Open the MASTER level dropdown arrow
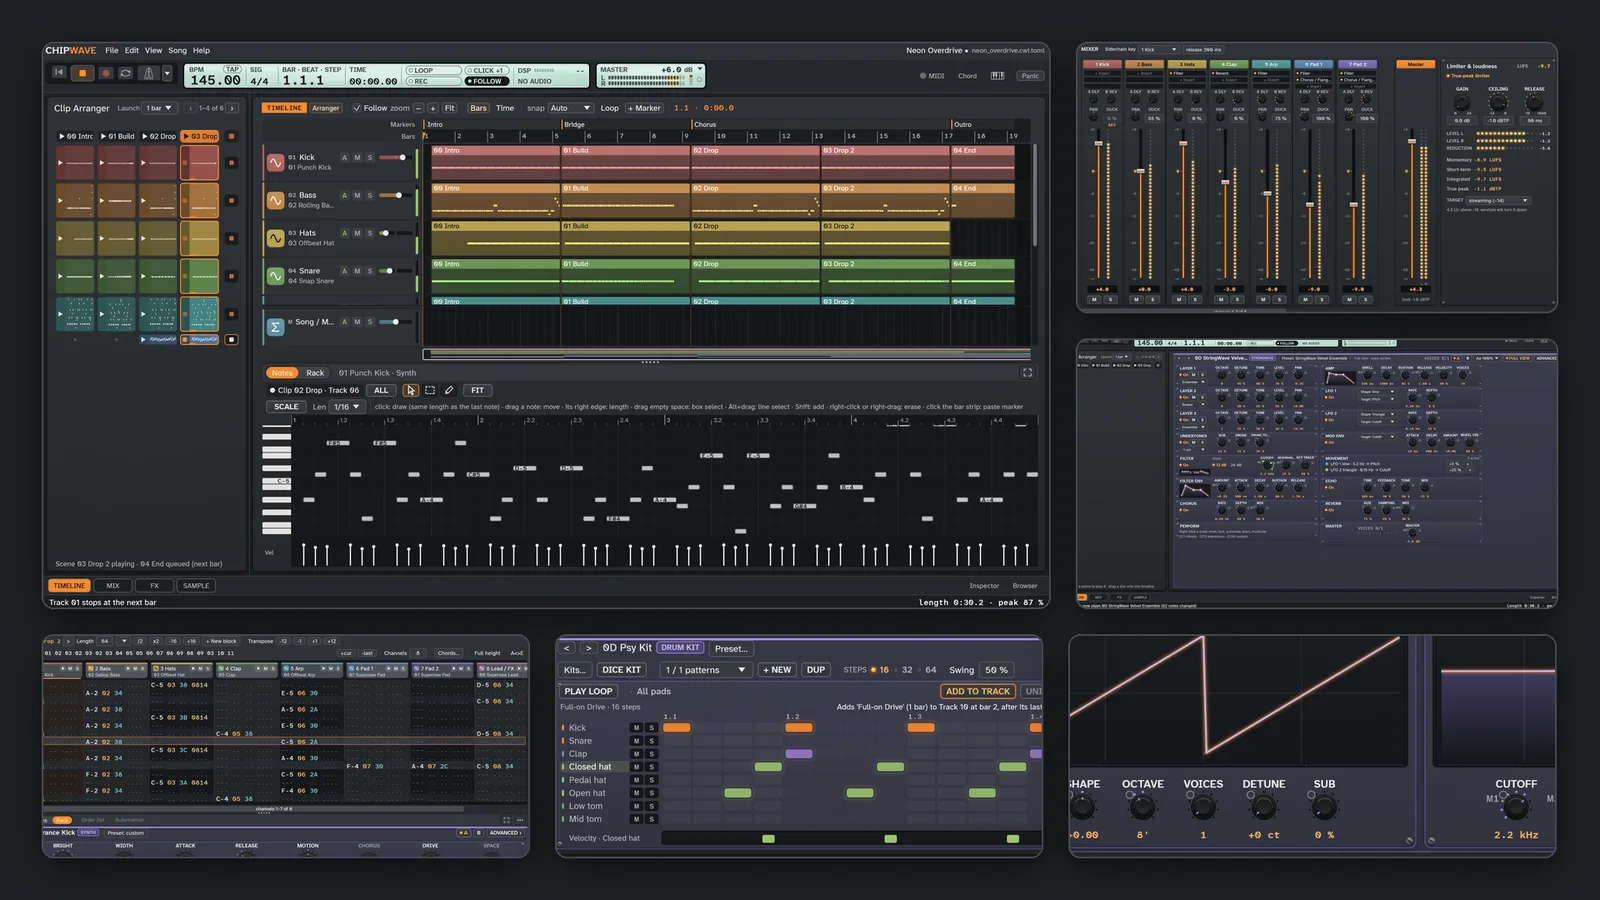 click(700, 70)
